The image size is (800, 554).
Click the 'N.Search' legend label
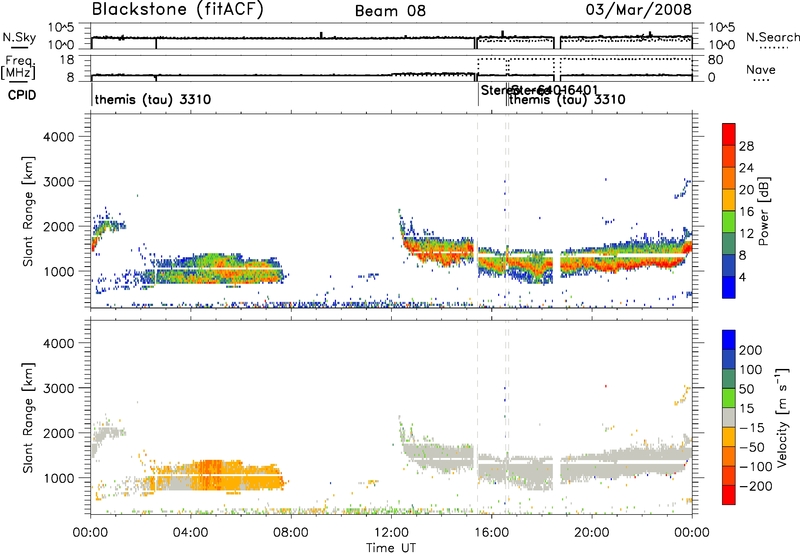point(772,37)
